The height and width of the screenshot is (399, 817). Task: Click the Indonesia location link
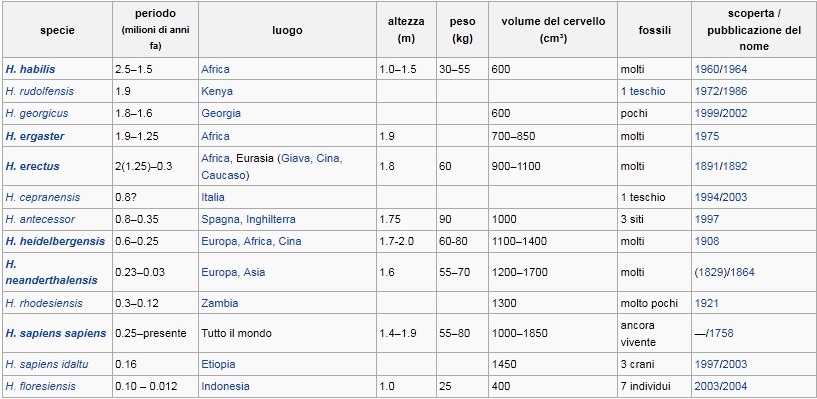point(226,386)
